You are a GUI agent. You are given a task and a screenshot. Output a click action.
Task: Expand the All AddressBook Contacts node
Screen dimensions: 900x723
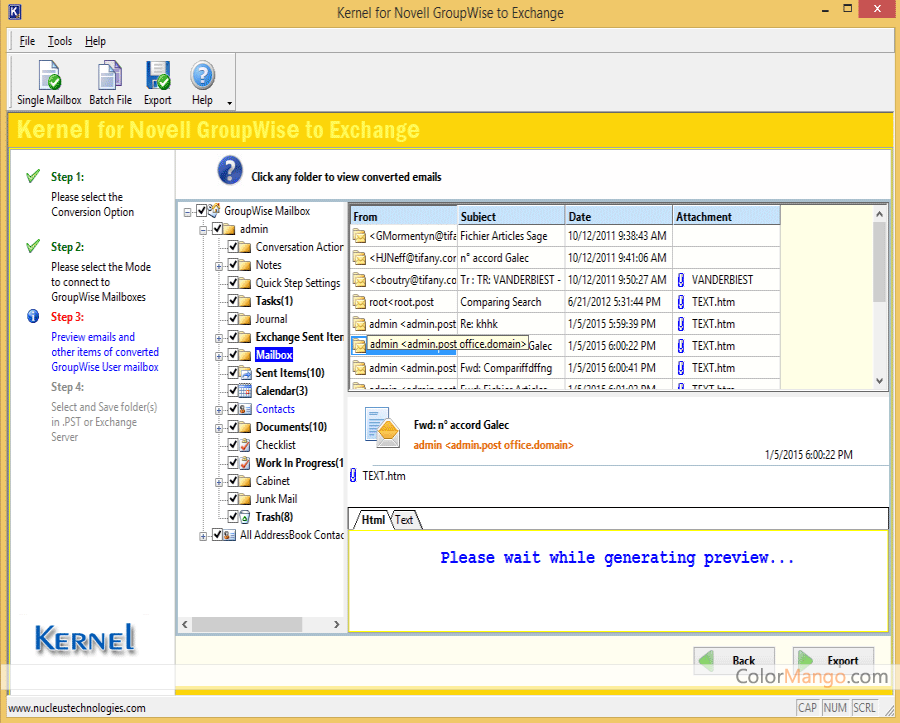coord(204,535)
